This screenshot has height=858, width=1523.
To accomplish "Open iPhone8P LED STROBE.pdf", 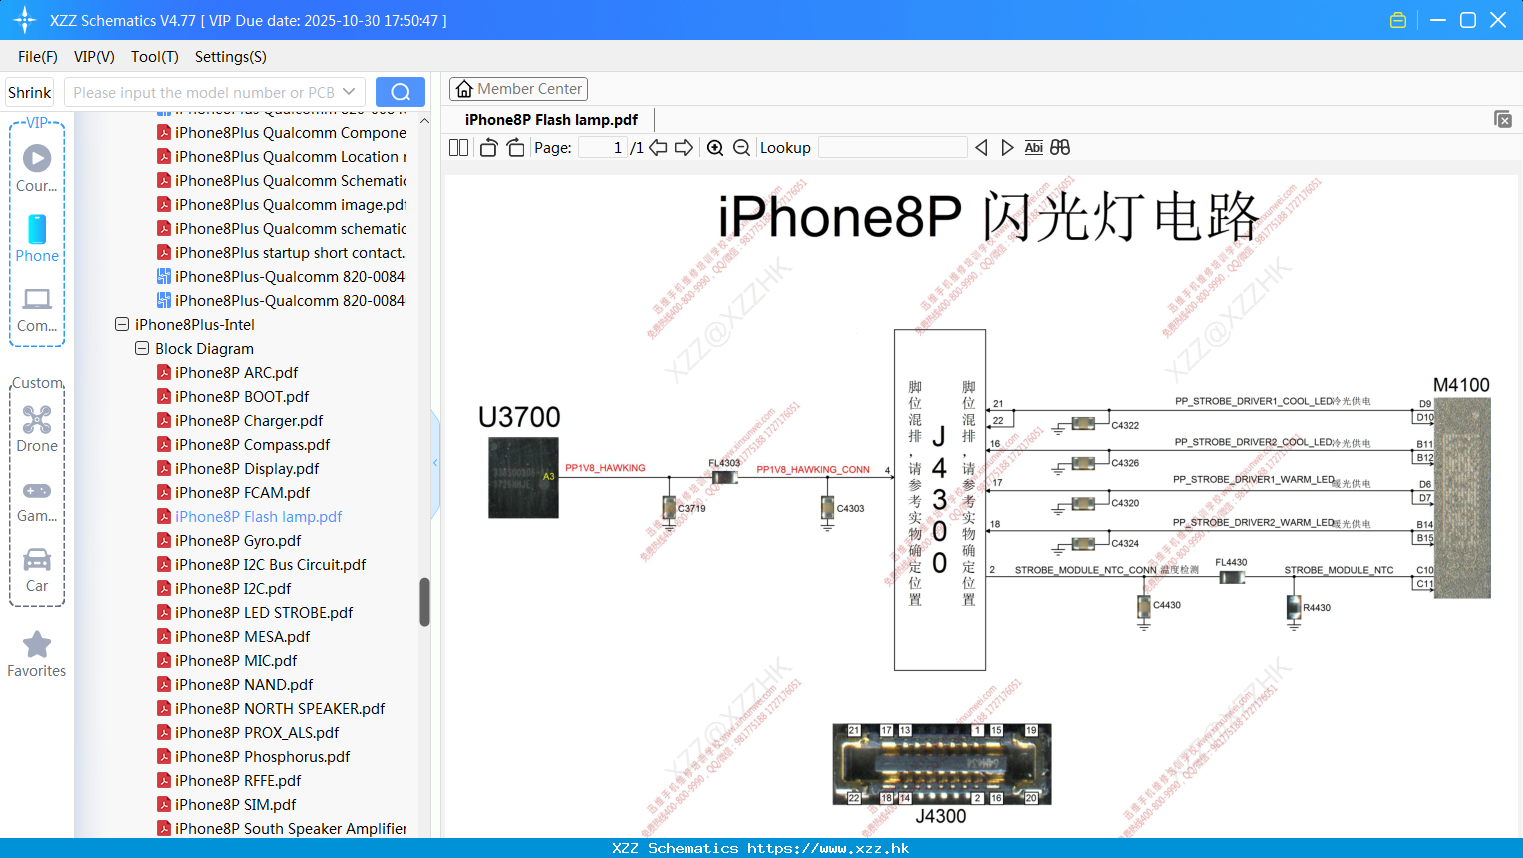I will [264, 613].
